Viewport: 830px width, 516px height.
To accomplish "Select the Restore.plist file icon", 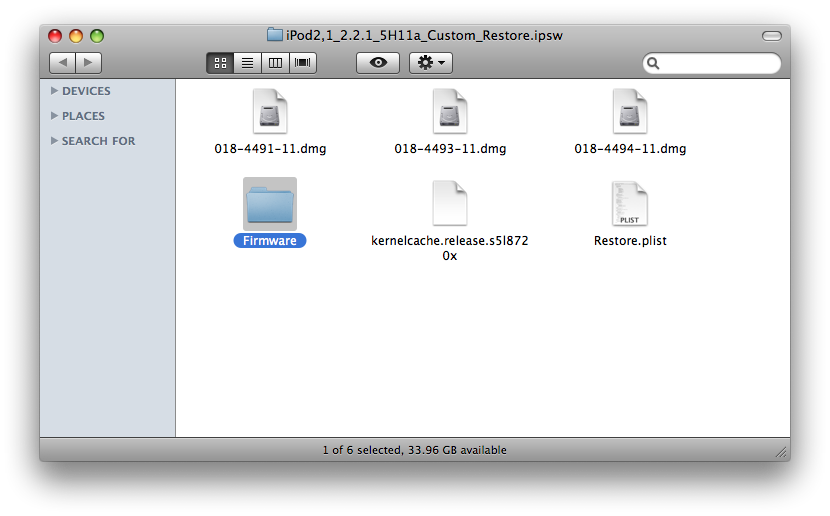I will point(630,204).
